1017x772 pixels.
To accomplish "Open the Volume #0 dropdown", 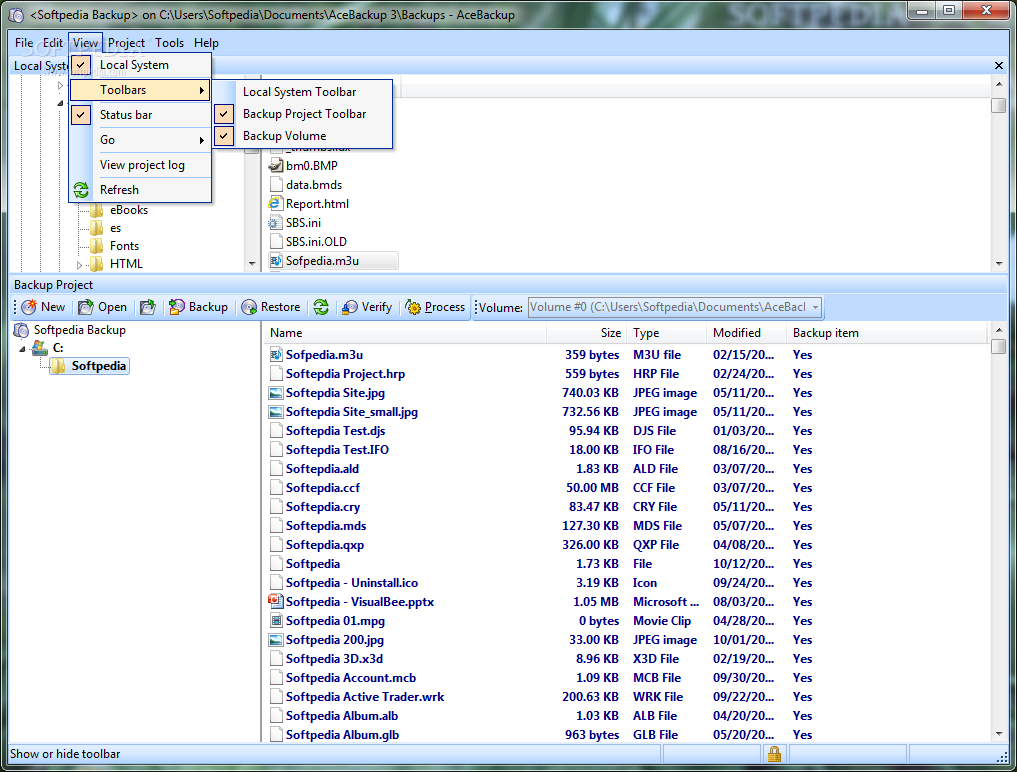I will coord(815,308).
